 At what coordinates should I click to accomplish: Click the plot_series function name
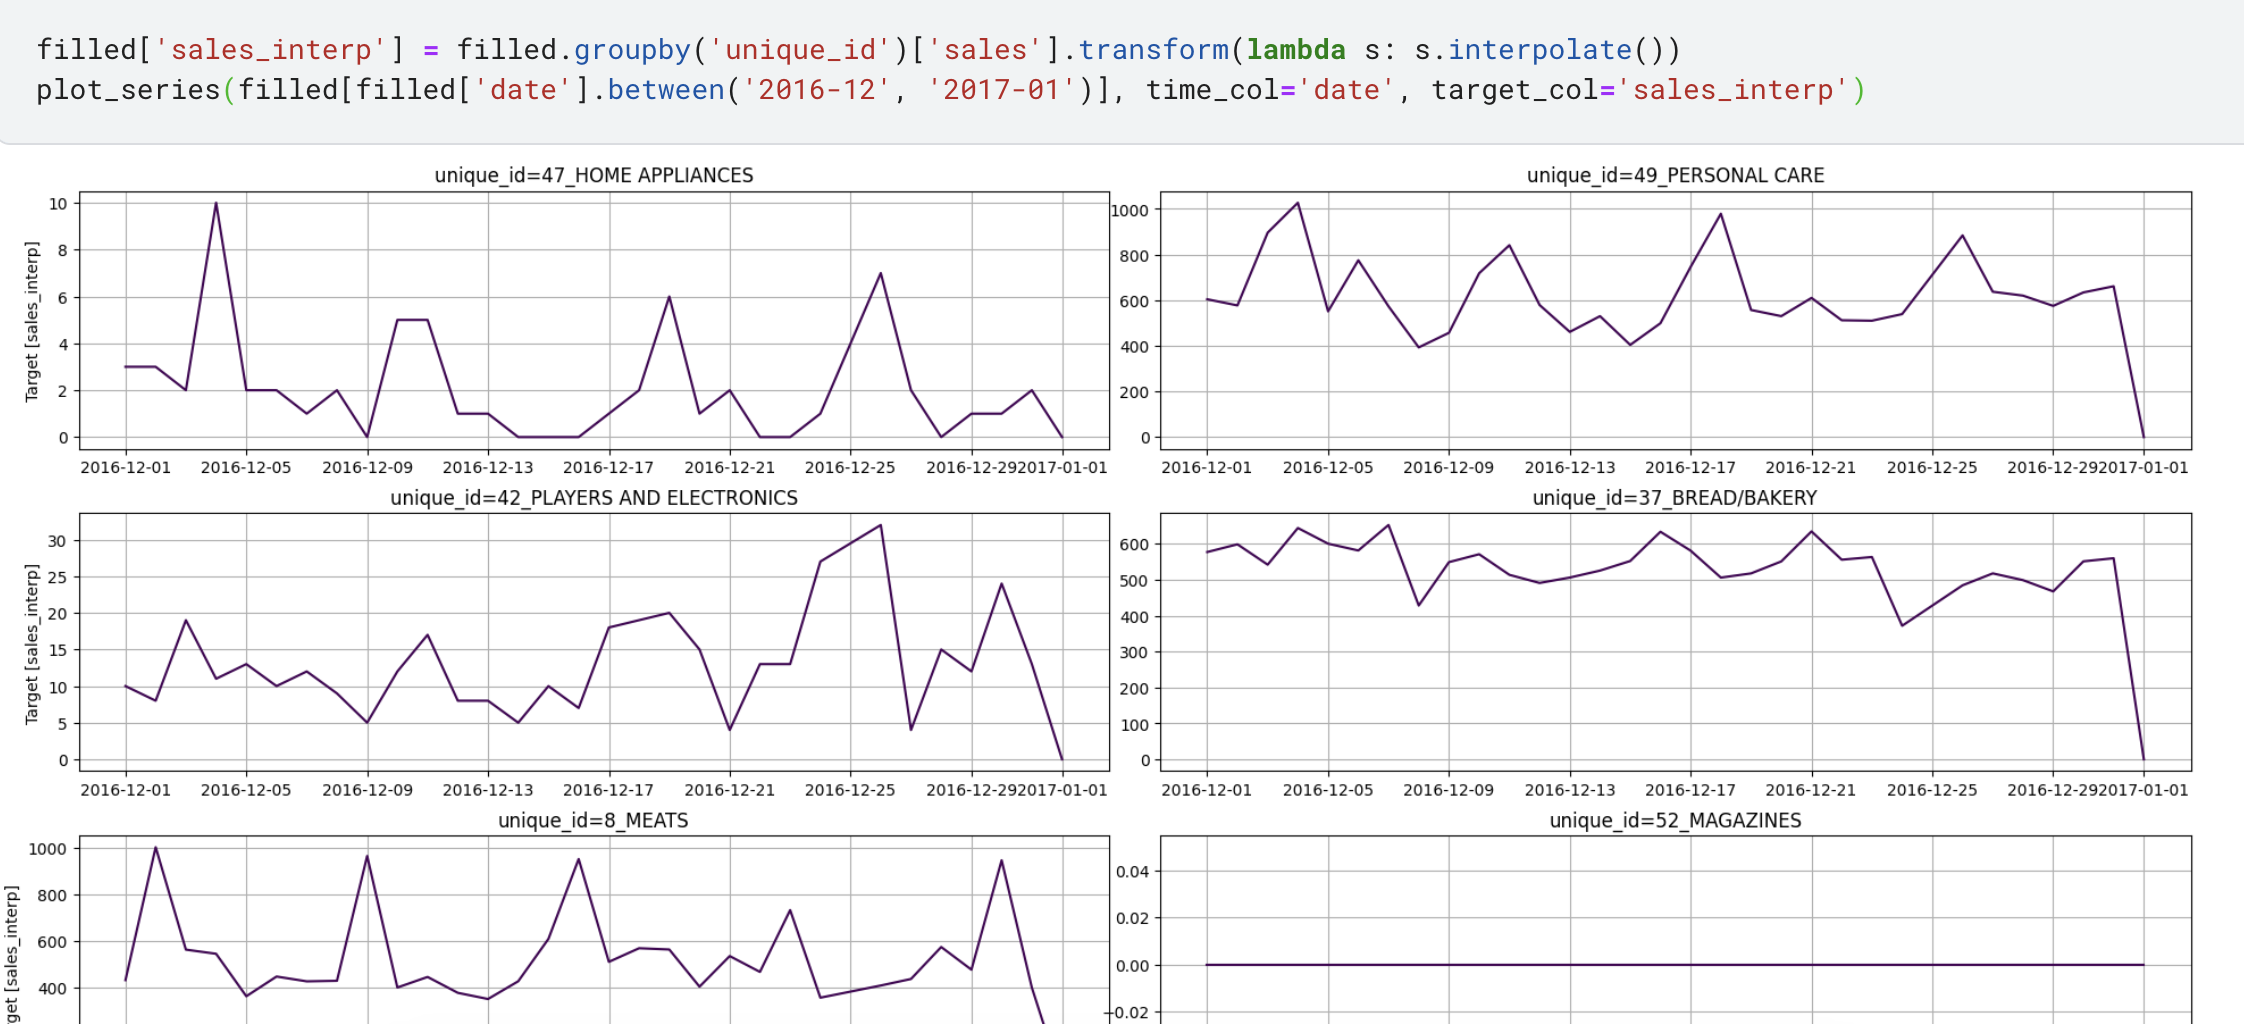pos(128,90)
